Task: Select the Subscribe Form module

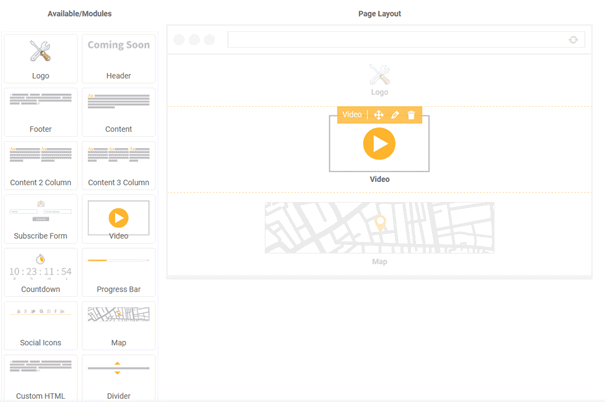Action: pos(41,219)
